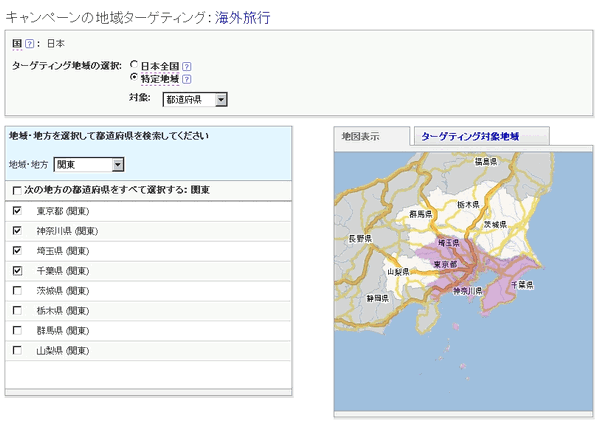Check 茨城県 (関東) checkbox

(17, 291)
